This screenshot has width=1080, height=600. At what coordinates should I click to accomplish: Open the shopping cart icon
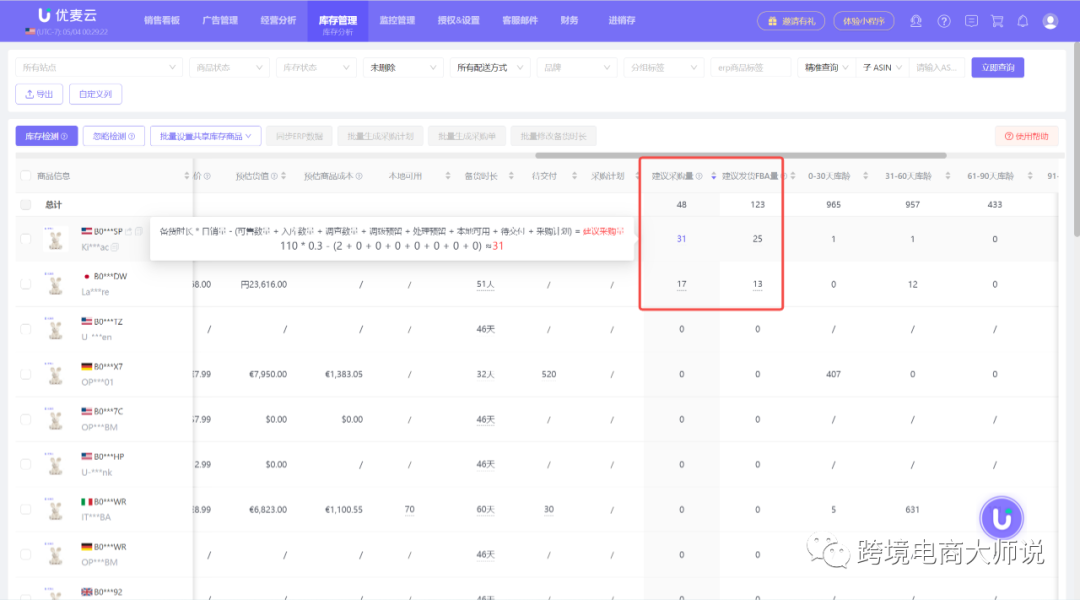[997, 20]
